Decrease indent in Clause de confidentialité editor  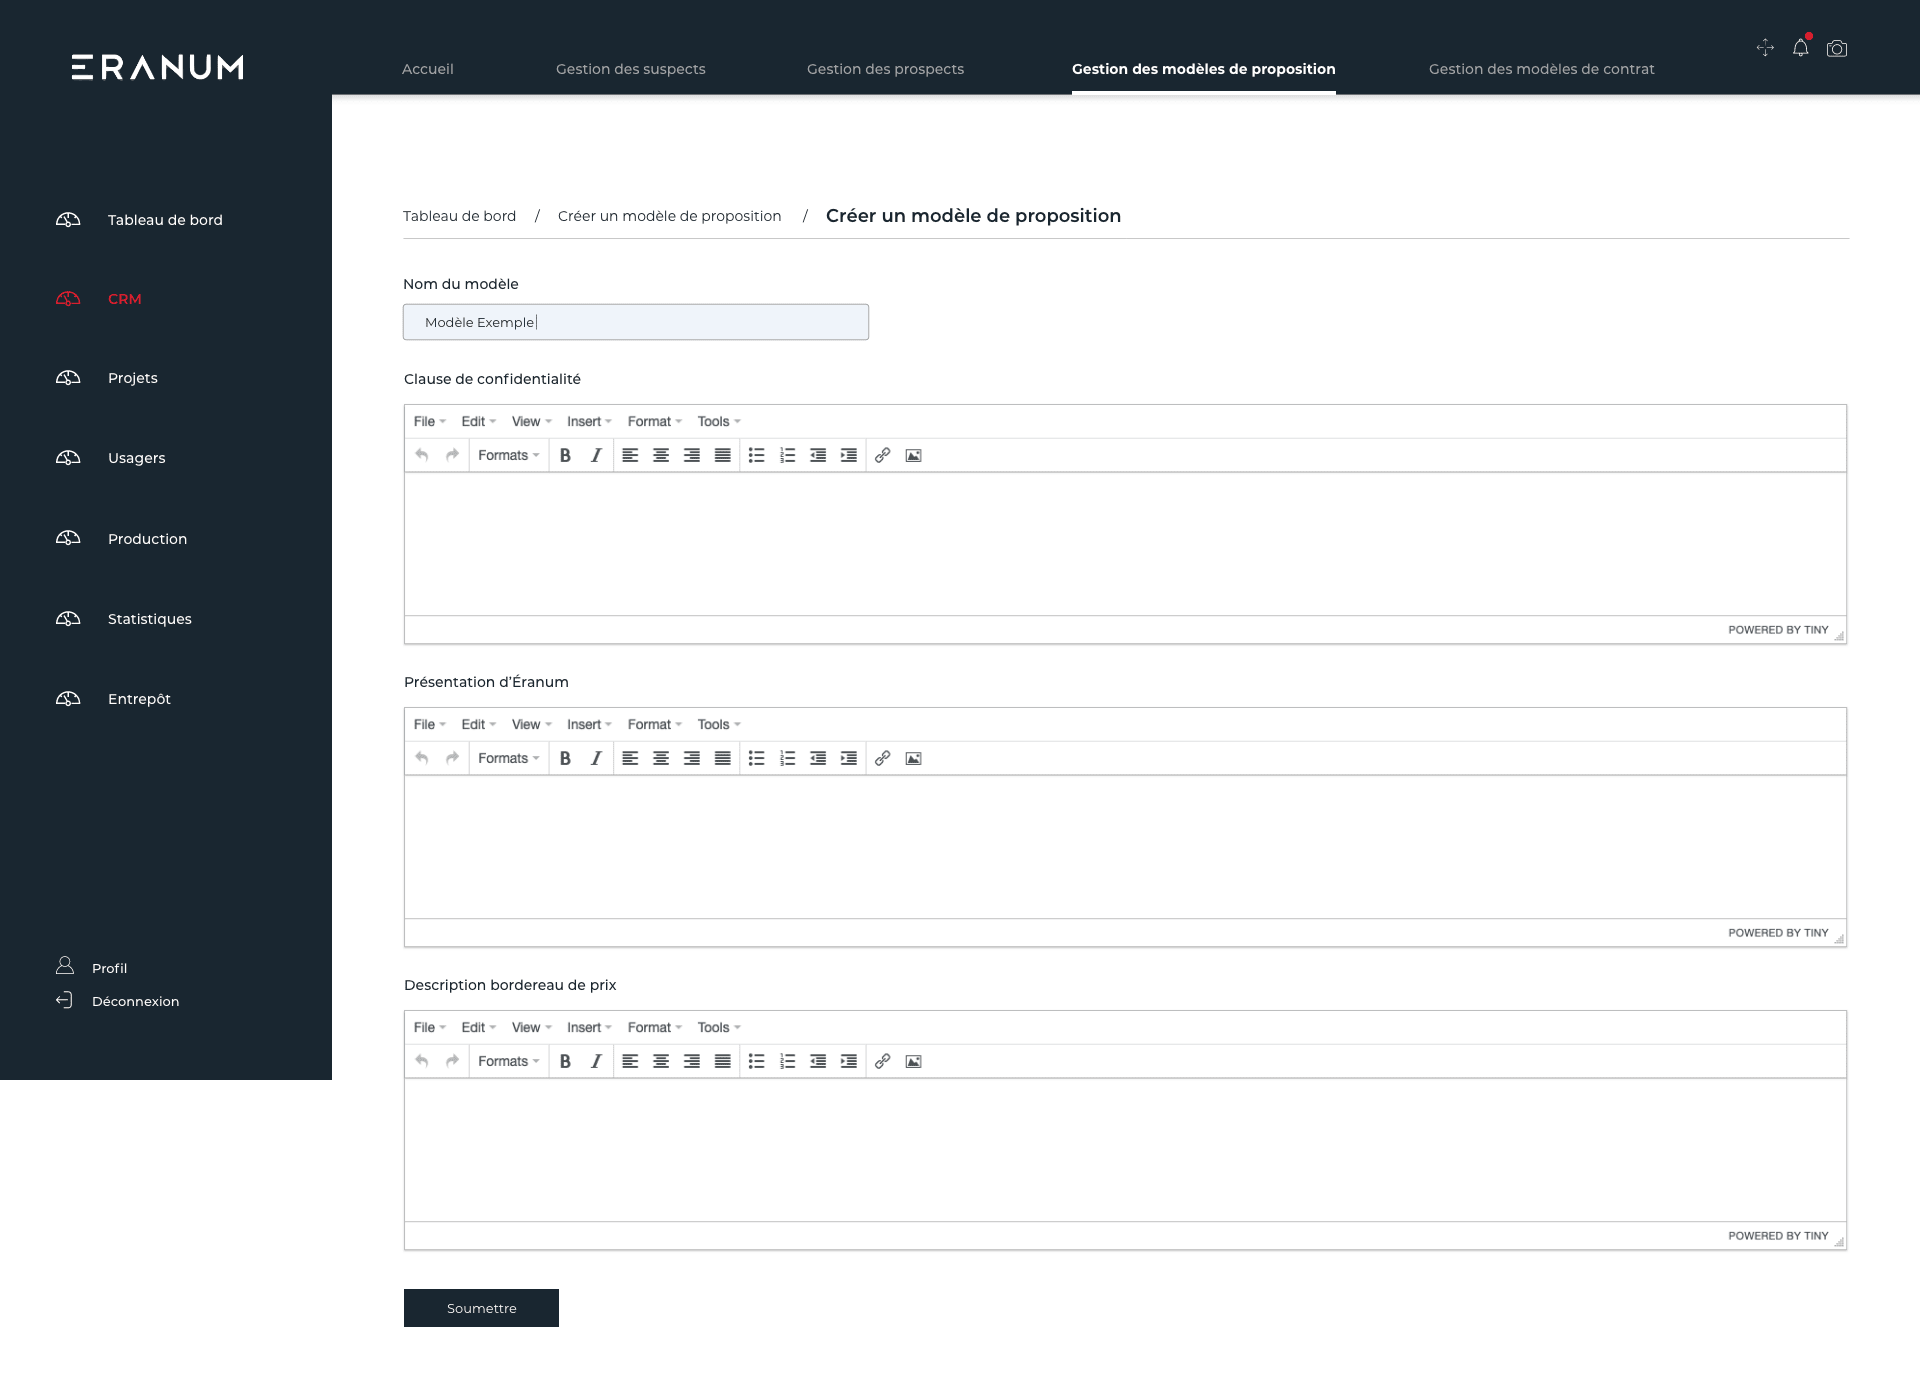click(818, 455)
